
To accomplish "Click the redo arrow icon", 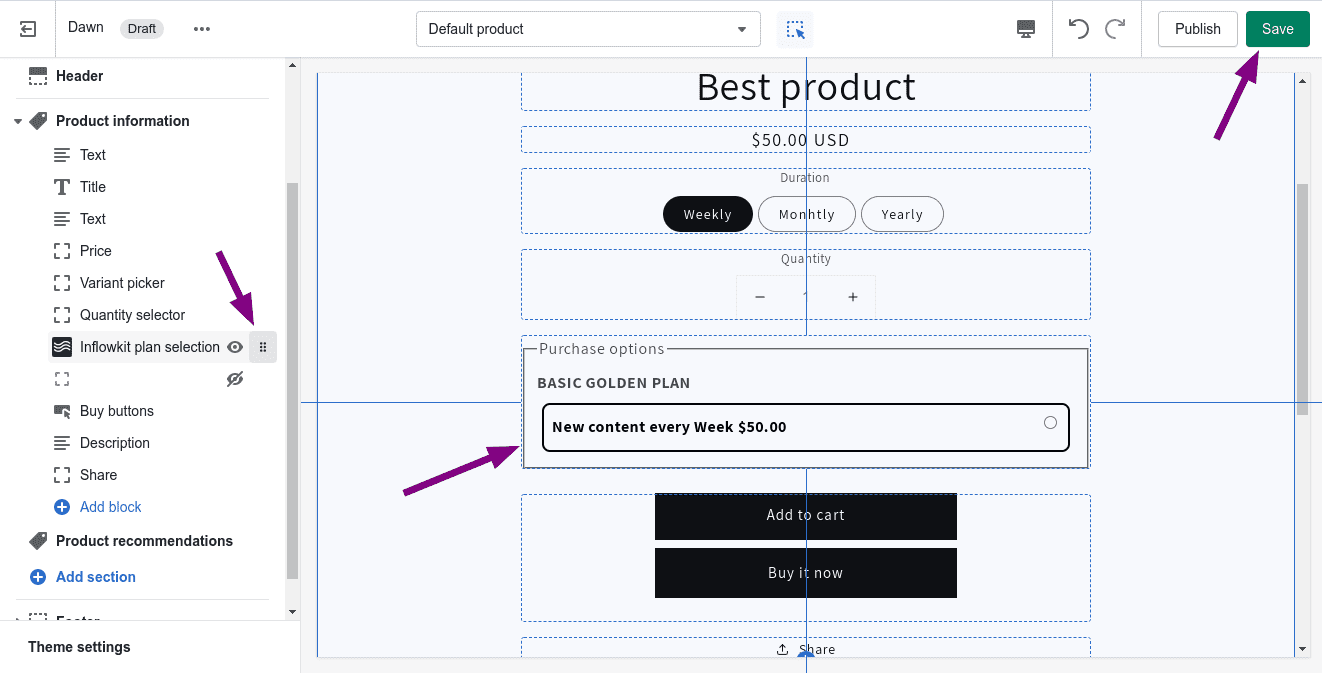I will click(x=1115, y=29).
